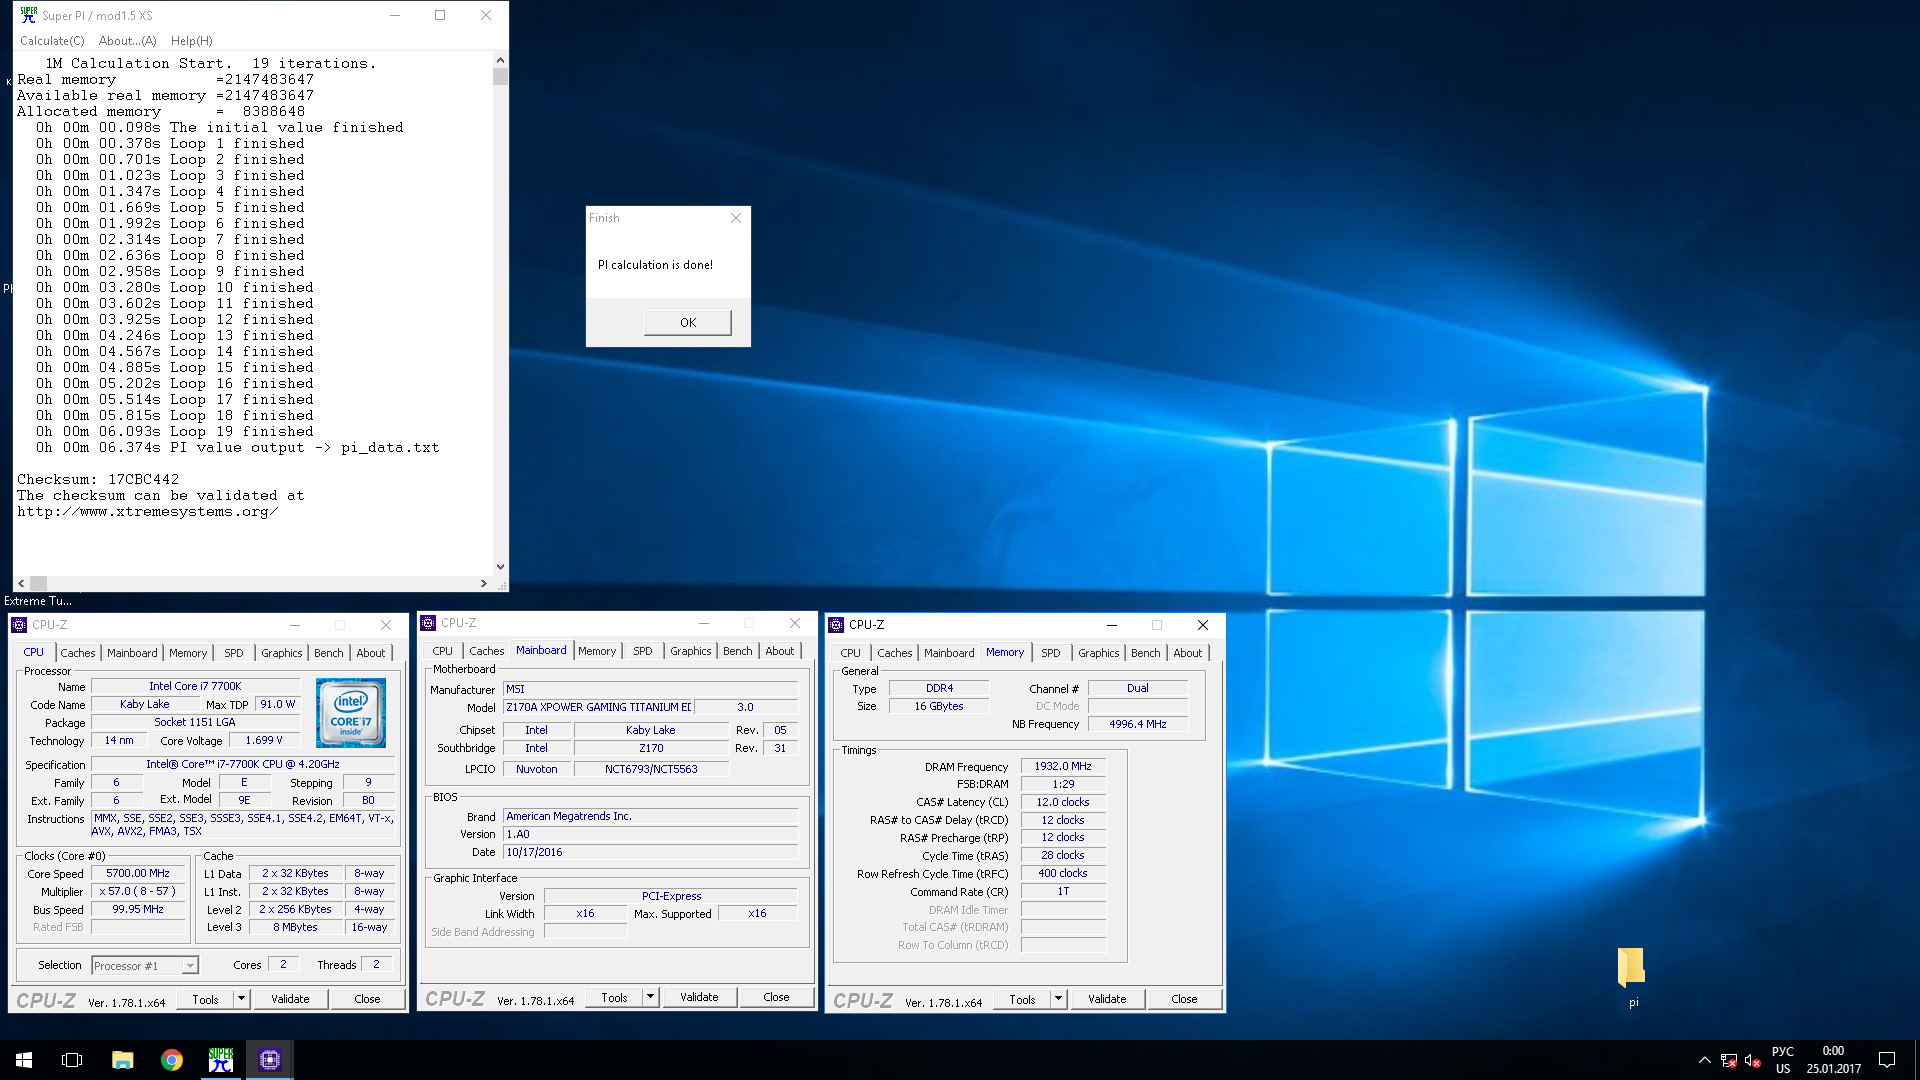Click the language indicator РУС US in tray
1920x1080 pixels.
[1782, 1060]
